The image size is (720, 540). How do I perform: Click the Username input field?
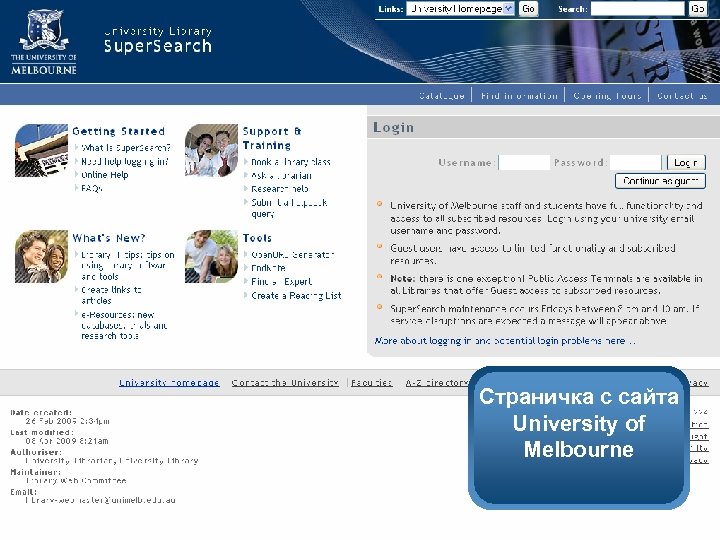pyautogui.click(x=524, y=163)
